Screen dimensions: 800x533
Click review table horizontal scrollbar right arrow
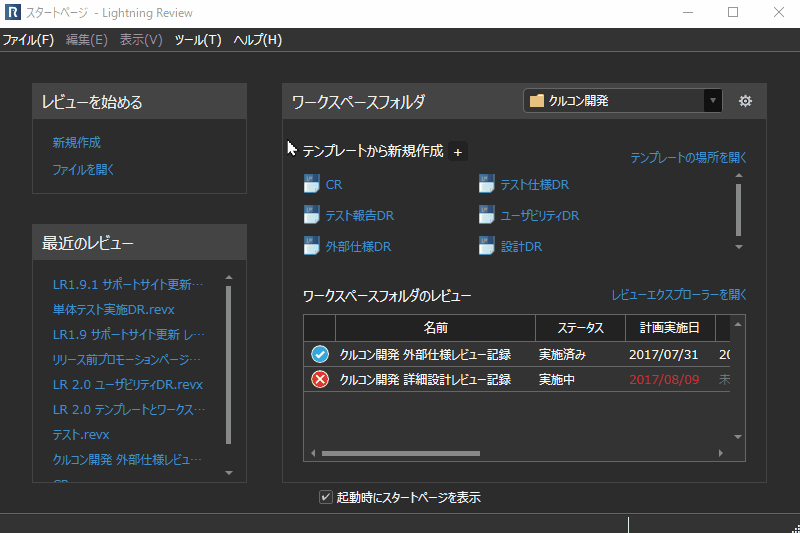(720, 453)
